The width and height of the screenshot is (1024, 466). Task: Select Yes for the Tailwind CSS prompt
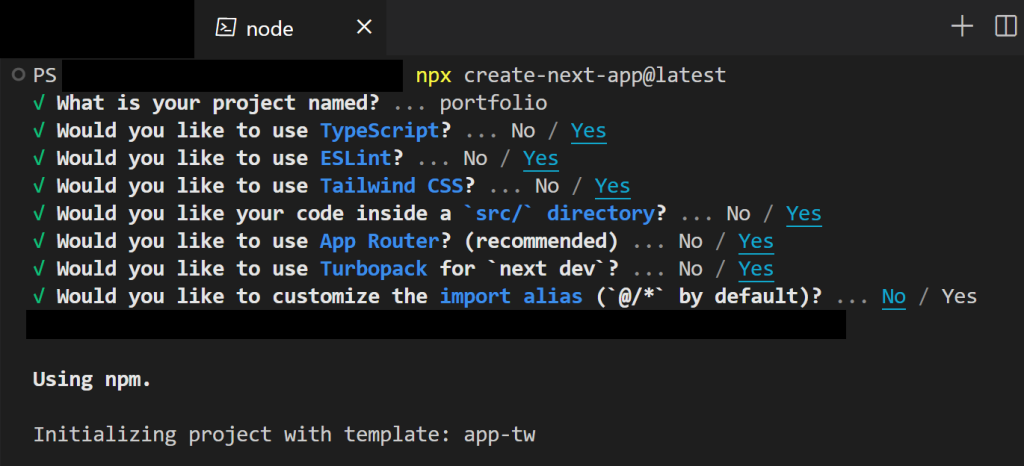(x=612, y=186)
